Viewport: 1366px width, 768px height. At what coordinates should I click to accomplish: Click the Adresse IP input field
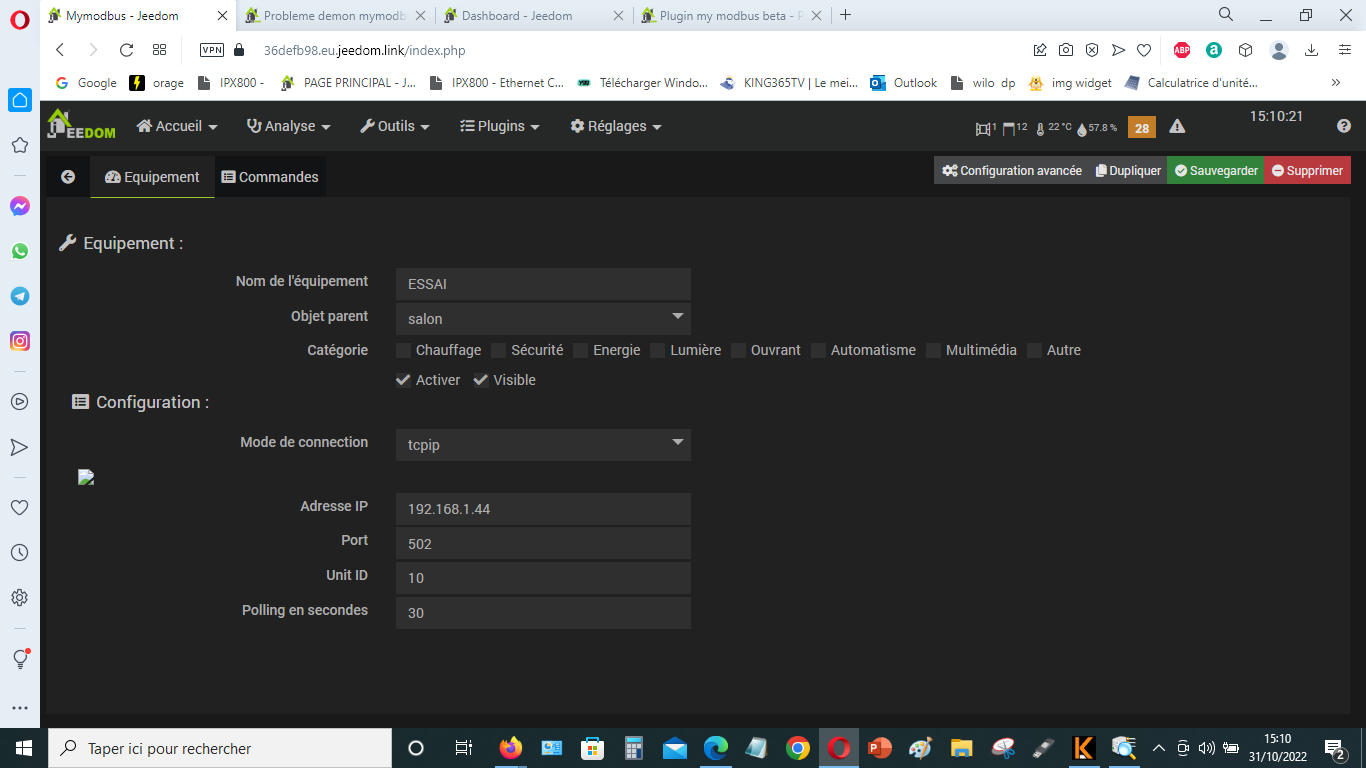tap(543, 508)
